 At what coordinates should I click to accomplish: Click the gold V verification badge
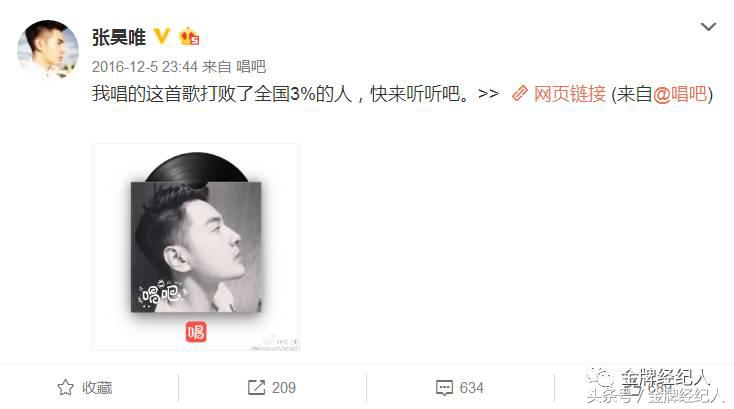[162, 37]
